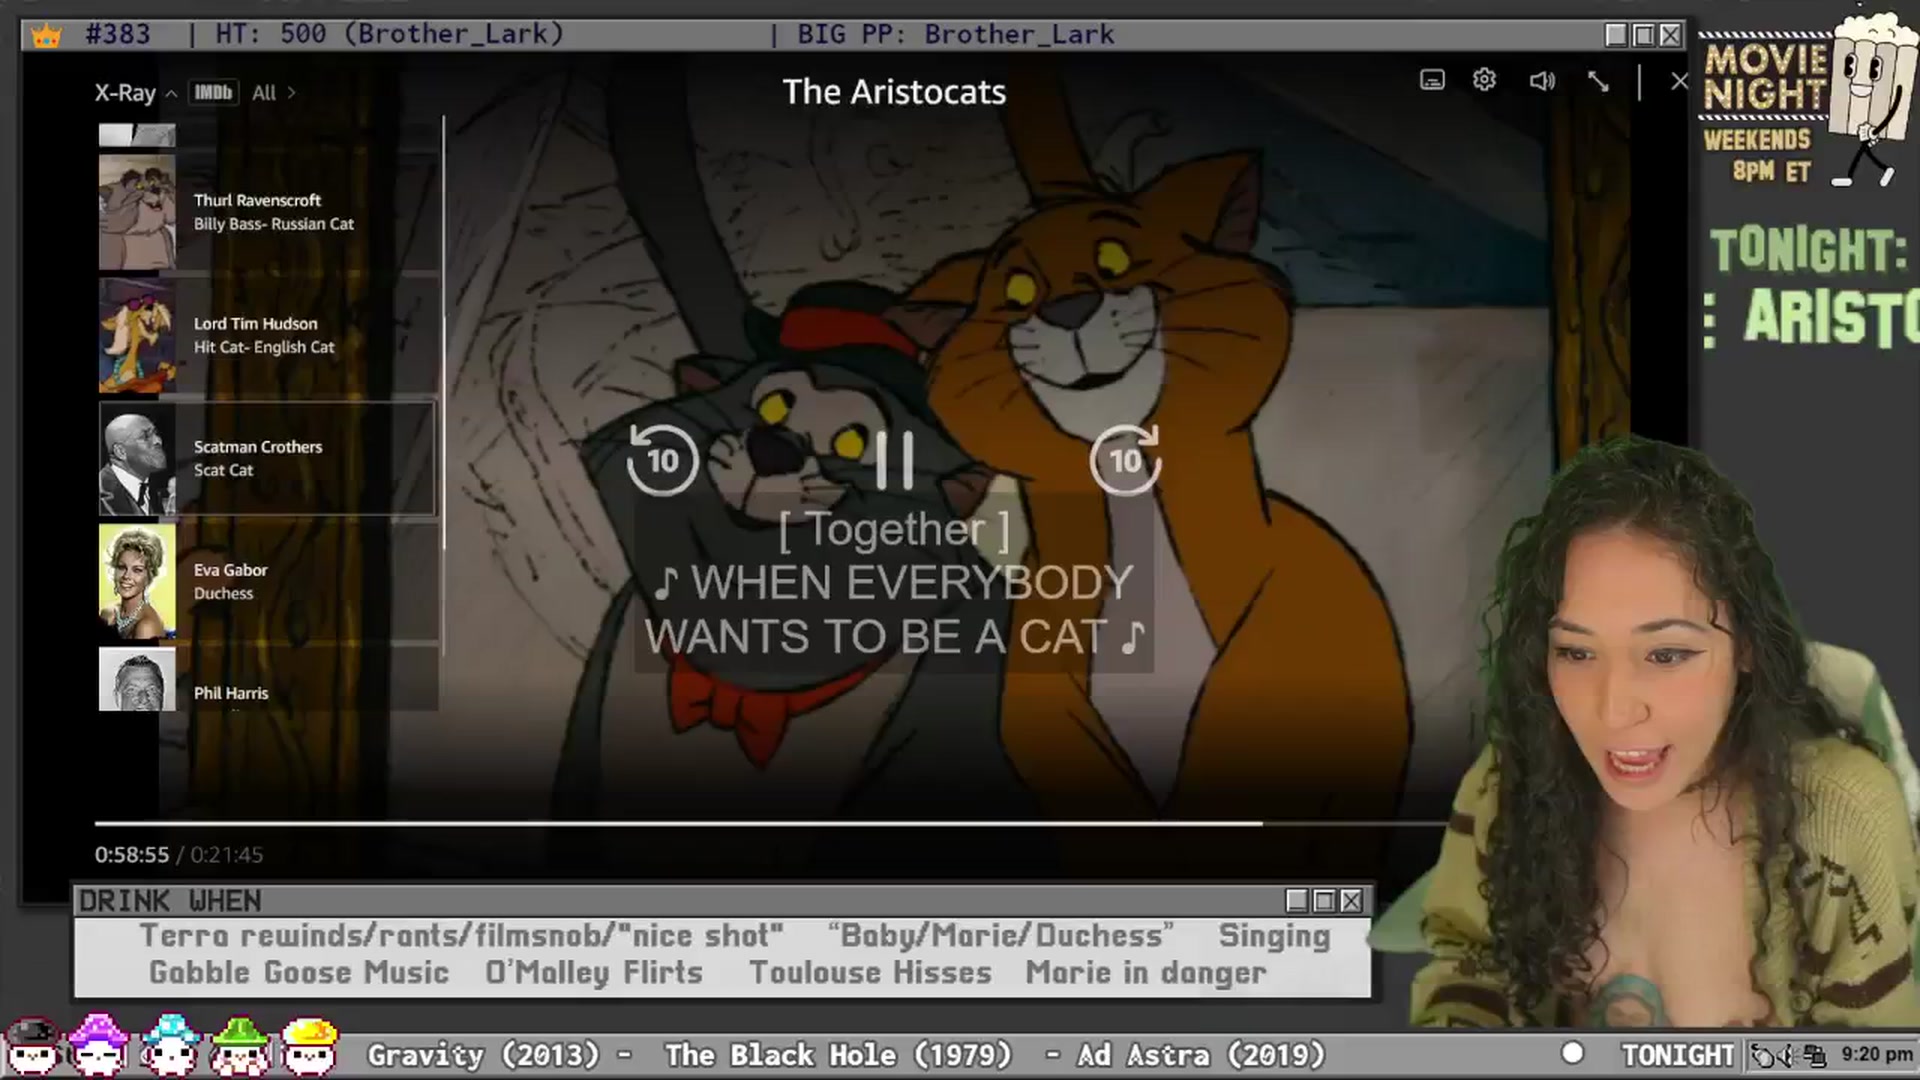Minimize the top overlay window

pos(1616,35)
